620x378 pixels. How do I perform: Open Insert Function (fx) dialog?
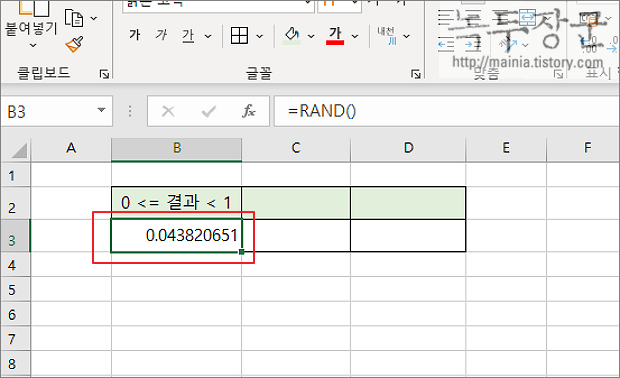pos(248,111)
